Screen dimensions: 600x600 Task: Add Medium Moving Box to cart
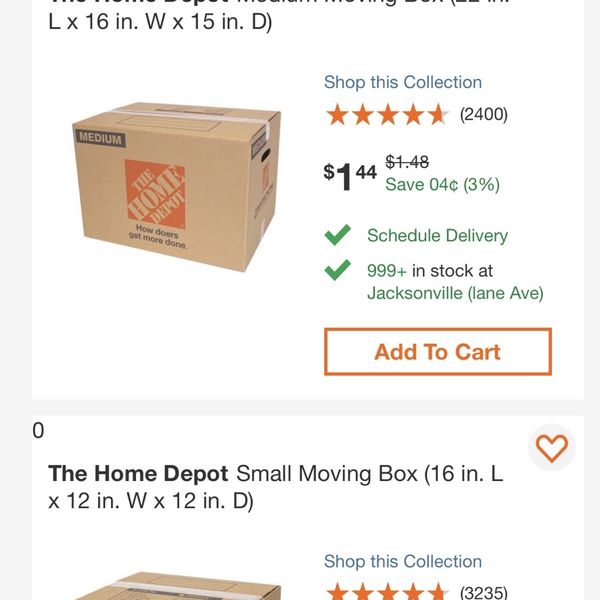click(438, 352)
